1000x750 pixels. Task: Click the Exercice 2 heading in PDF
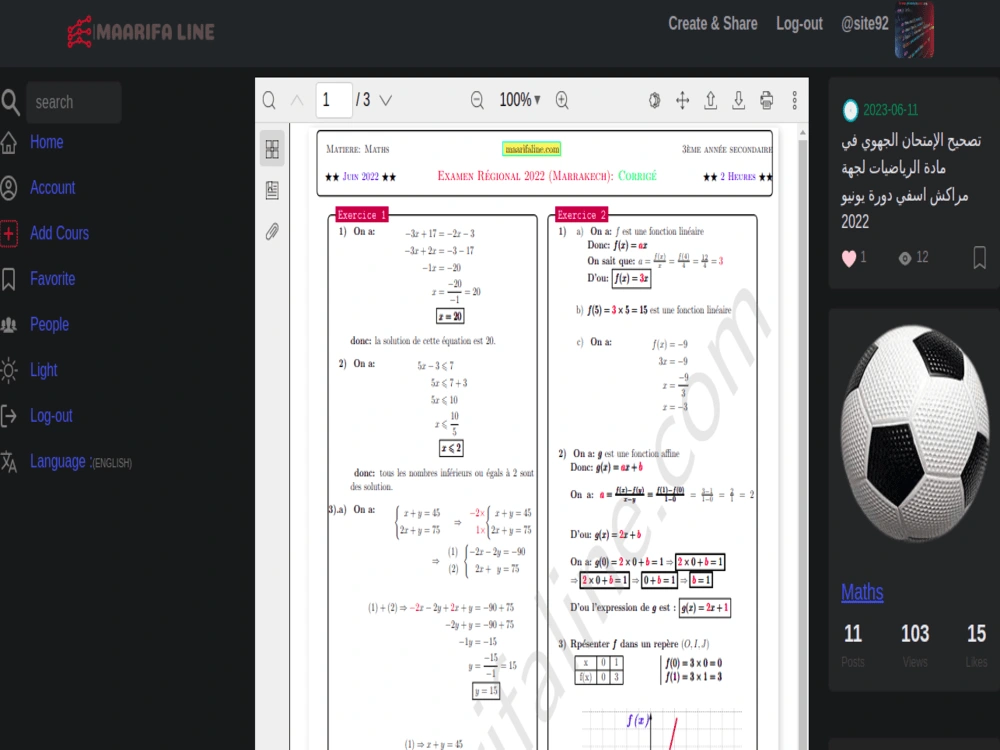(x=582, y=215)
